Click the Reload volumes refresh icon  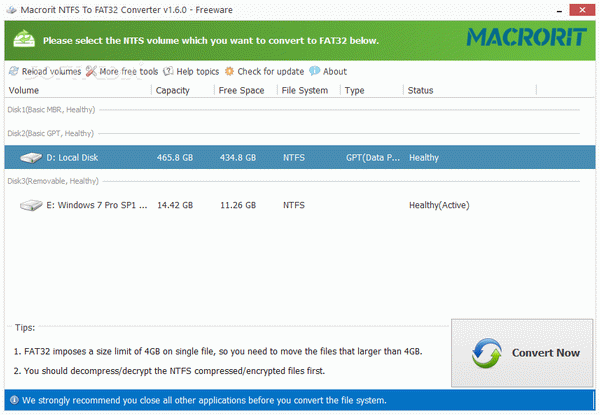(13, 71)
